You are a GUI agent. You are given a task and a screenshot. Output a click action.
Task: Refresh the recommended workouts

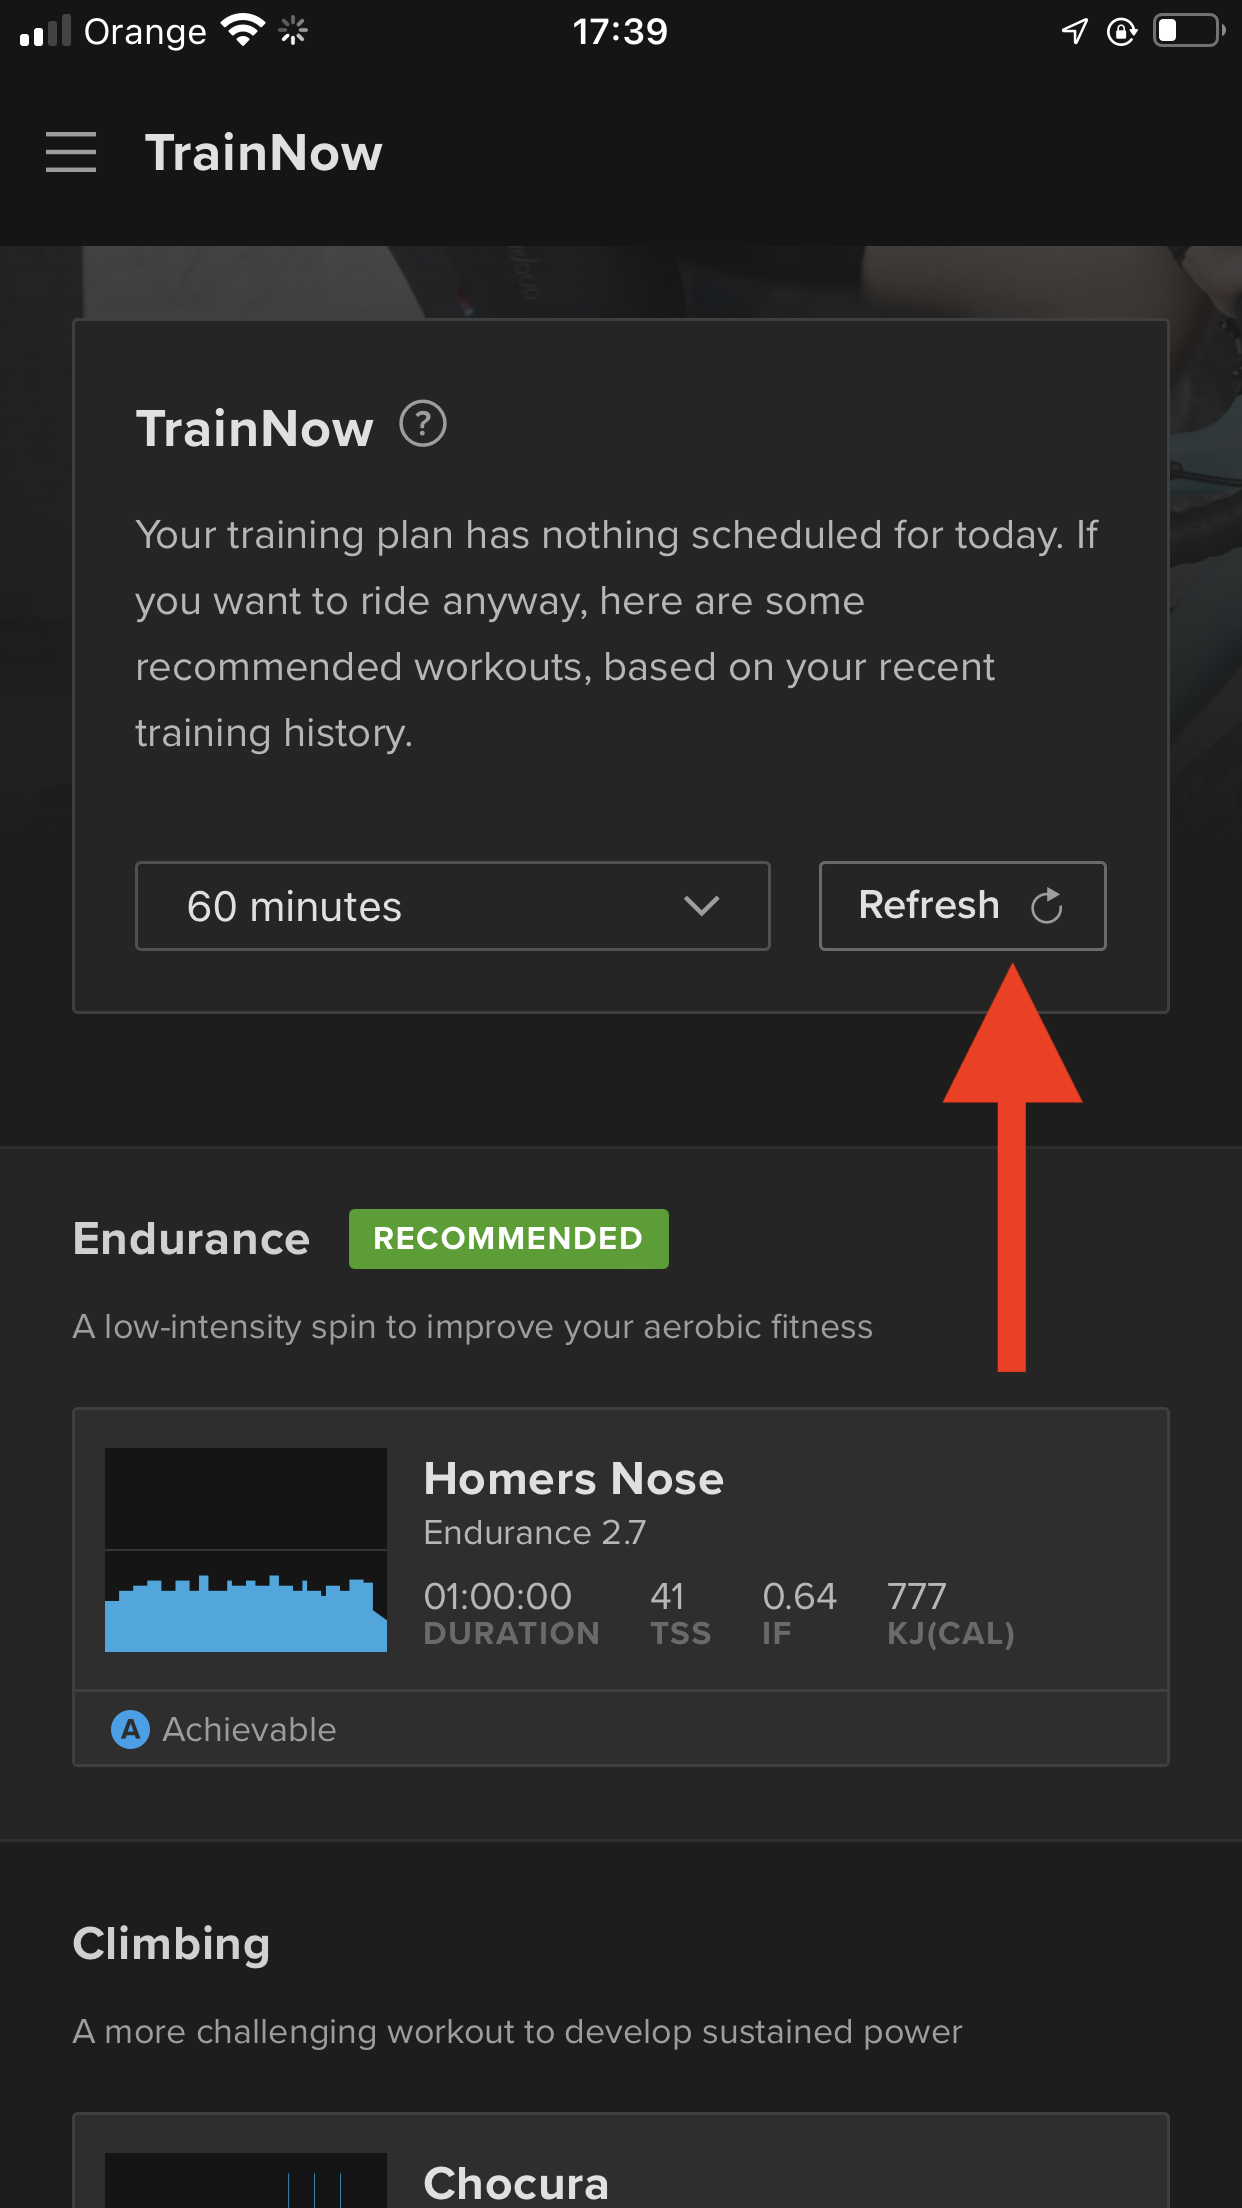(x=963, y=906)
